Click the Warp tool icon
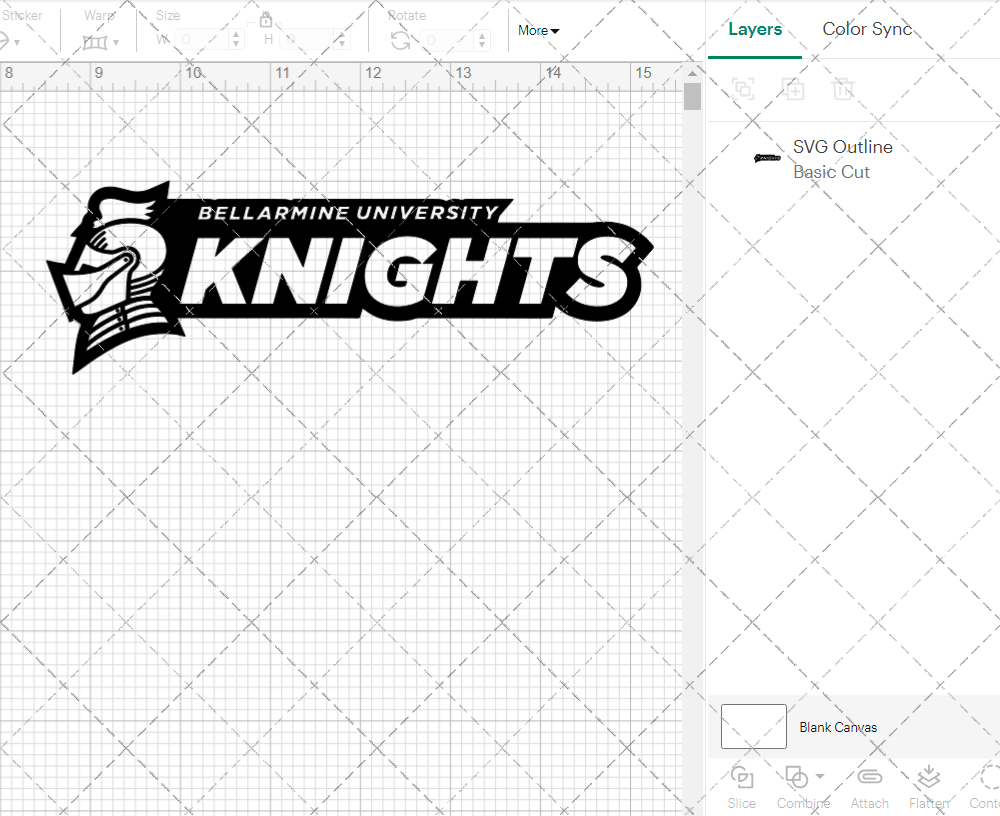 [x=96, y=40]
